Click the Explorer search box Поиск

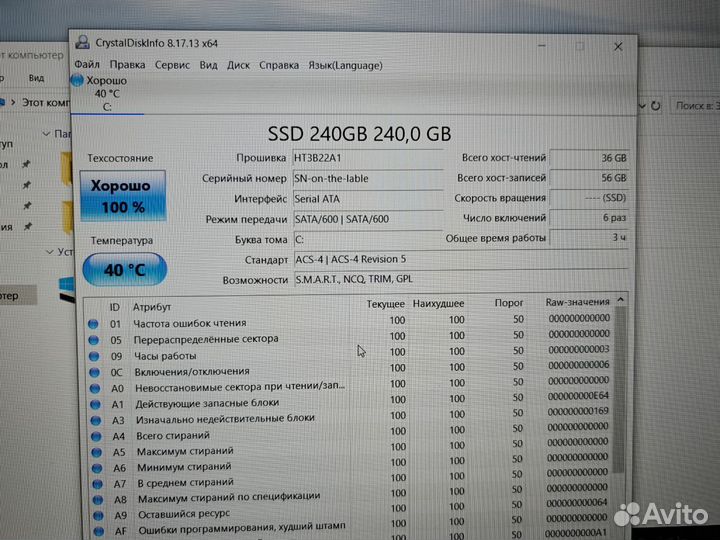[x=695, y=106]
